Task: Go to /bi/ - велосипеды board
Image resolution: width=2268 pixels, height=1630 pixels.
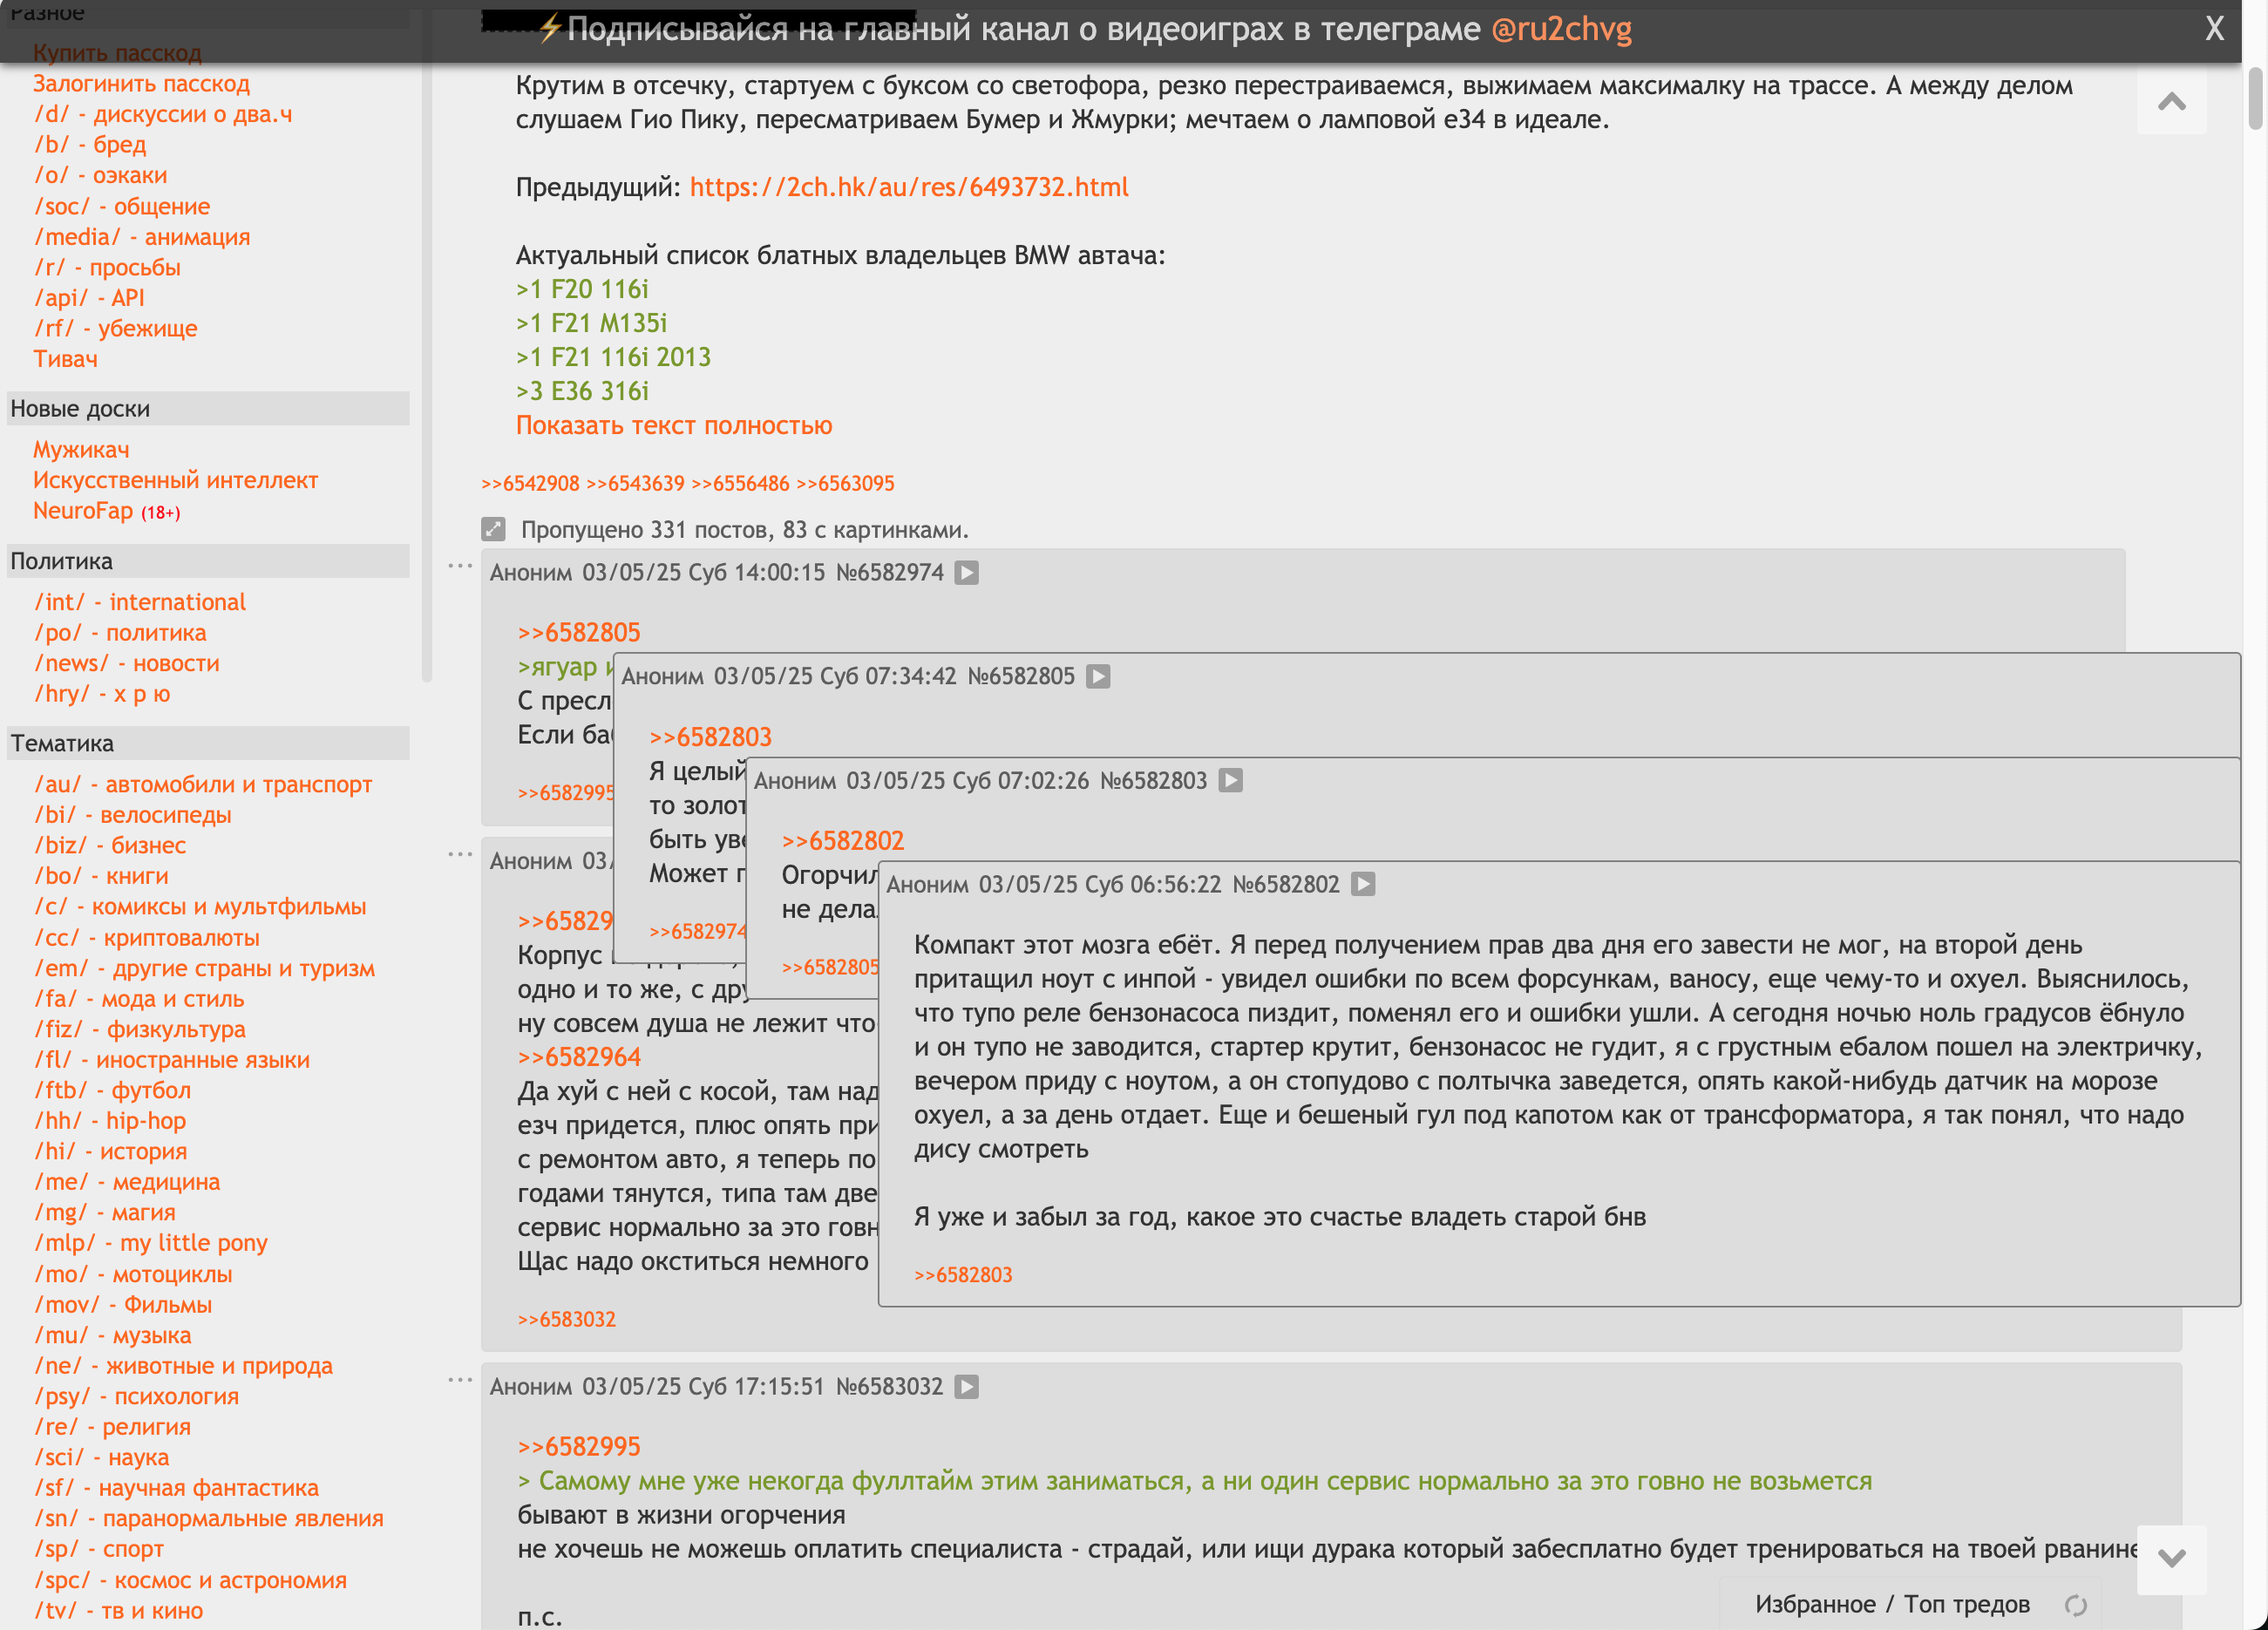Action: pyautogui.click(x=133, y=815)
